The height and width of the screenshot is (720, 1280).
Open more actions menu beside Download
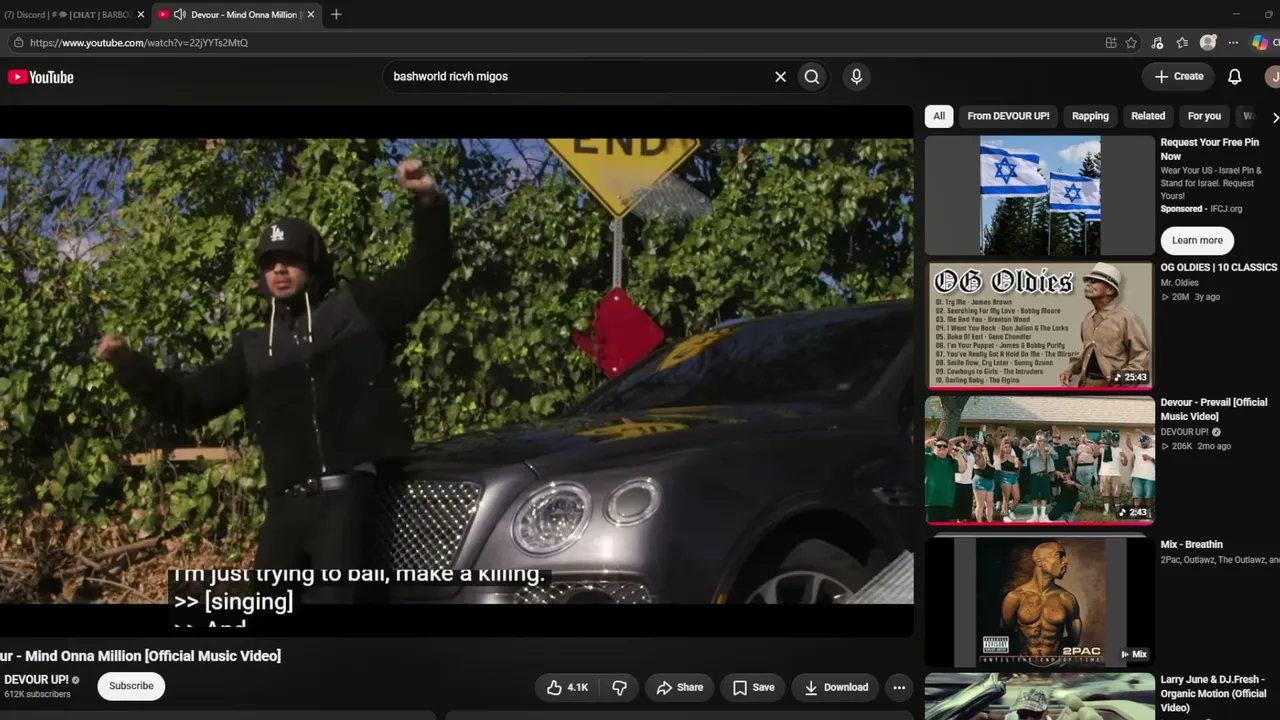point(899,687)
